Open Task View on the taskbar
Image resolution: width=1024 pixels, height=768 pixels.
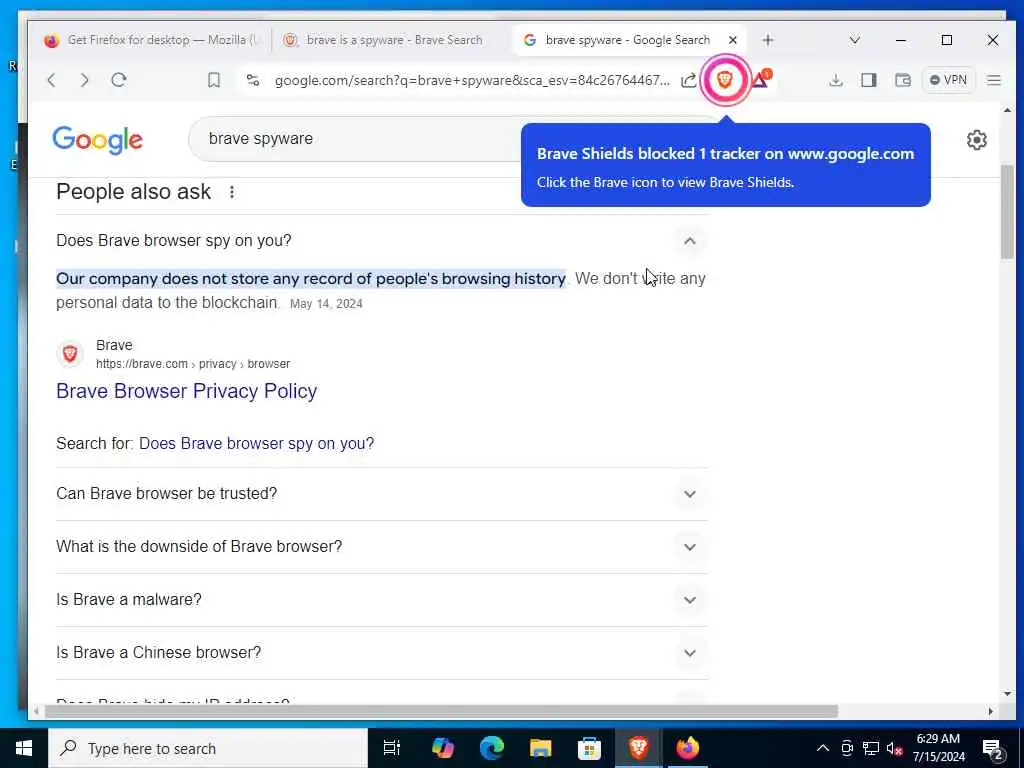[392, 748]
